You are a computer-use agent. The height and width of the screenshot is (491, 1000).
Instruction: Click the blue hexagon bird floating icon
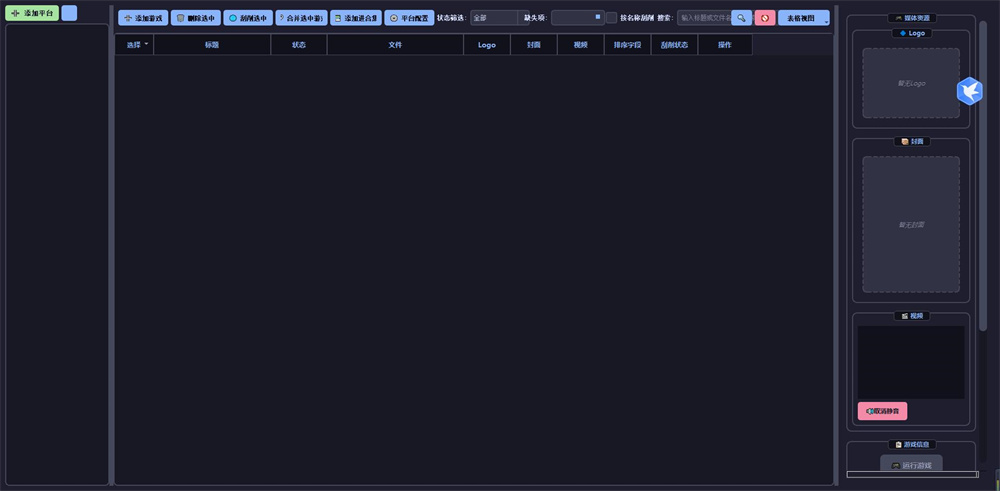pos(969,91)
